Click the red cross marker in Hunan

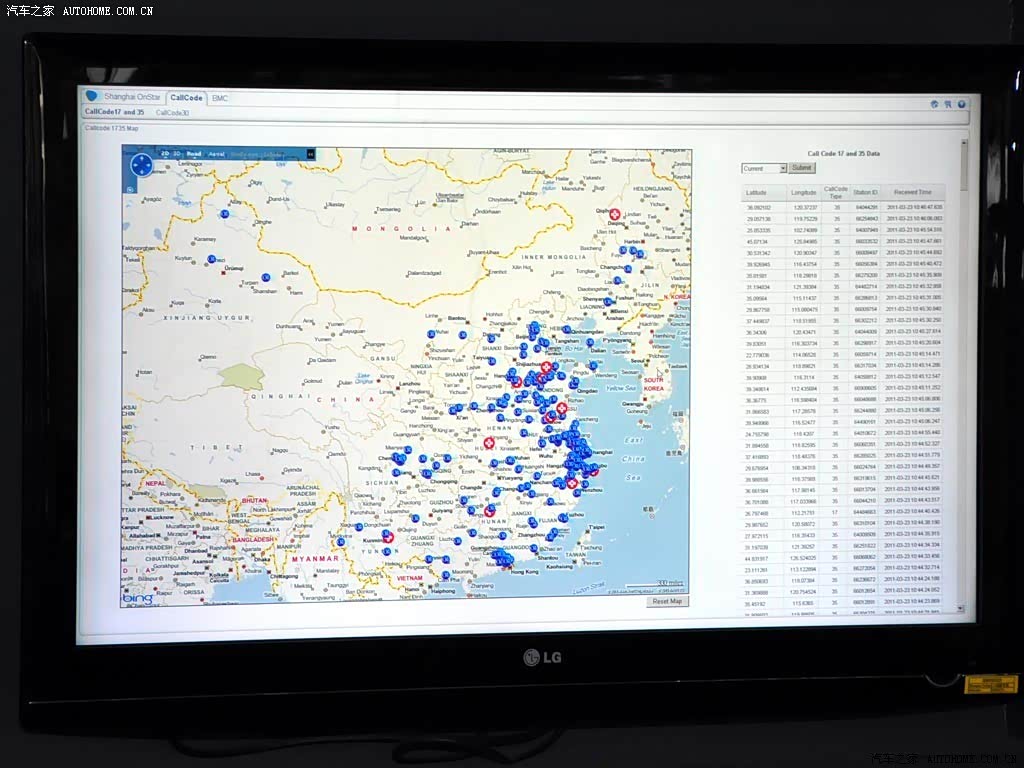[x=489, y=511]
